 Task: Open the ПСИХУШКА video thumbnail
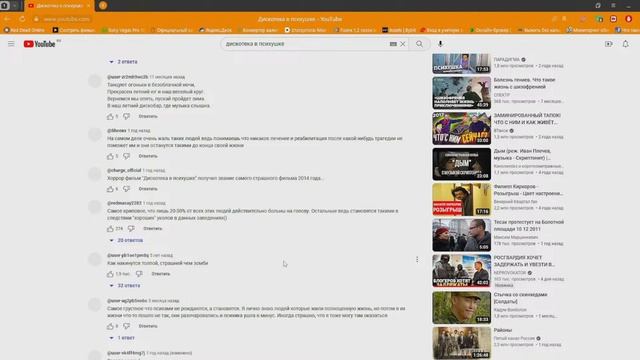tap(462, 63)
